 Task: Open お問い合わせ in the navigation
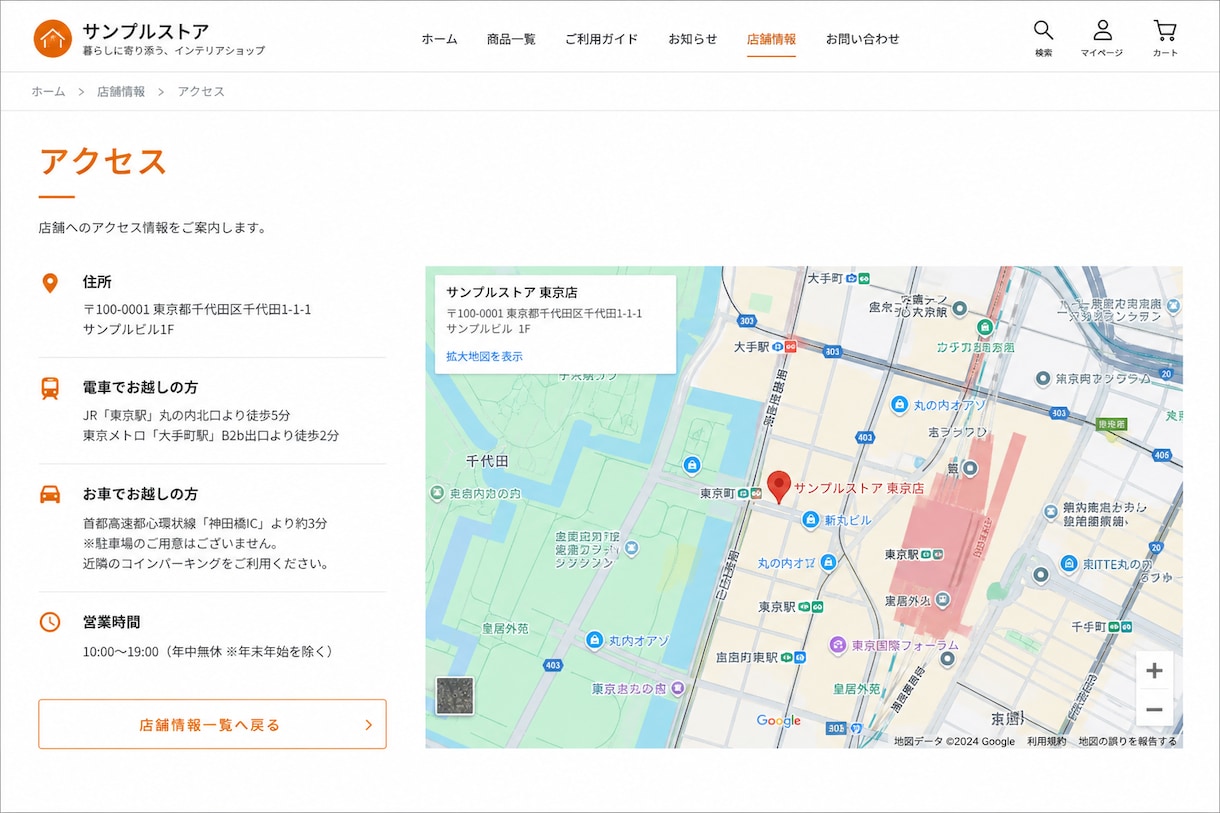(862, 39)
